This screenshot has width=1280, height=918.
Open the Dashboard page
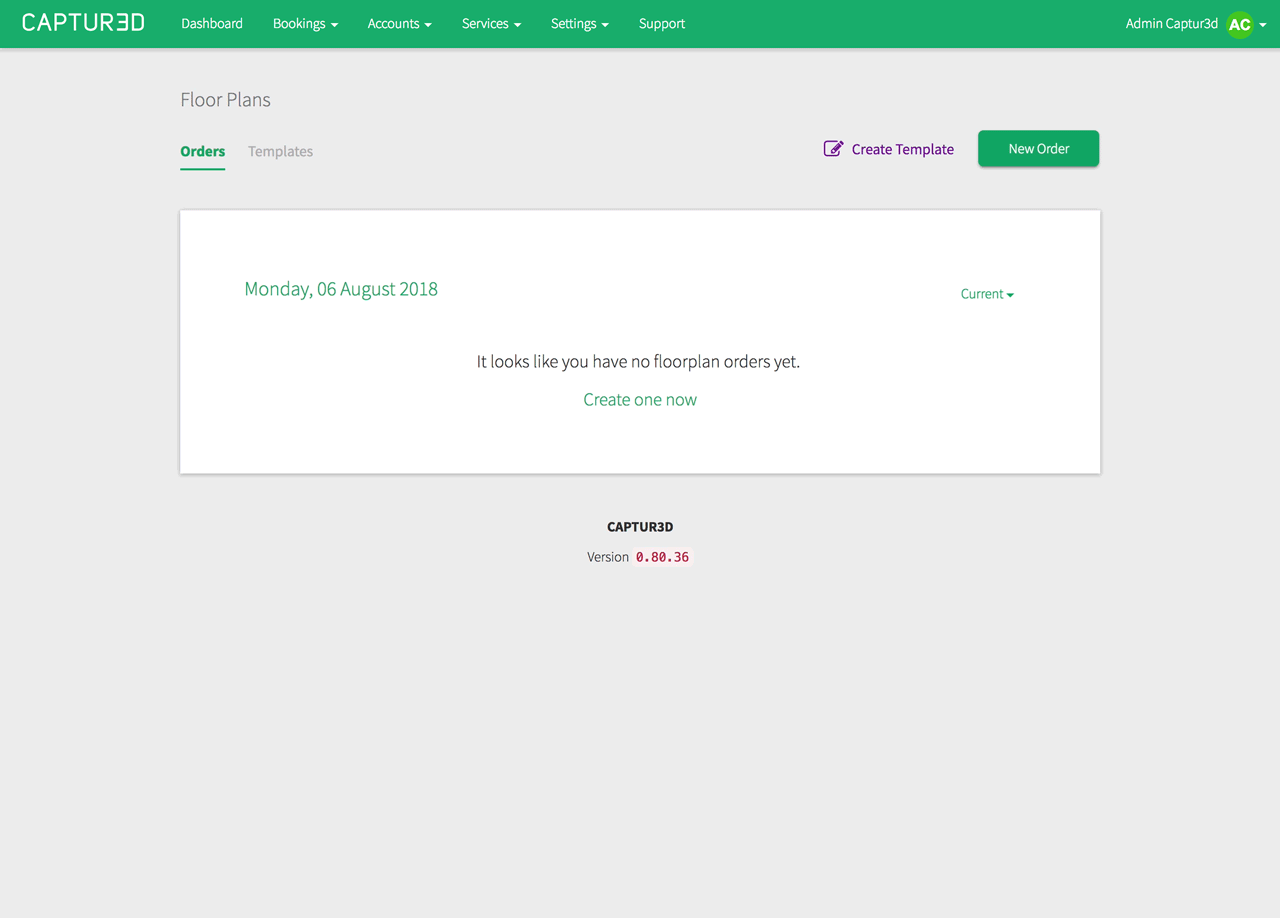tap(212, 24)
